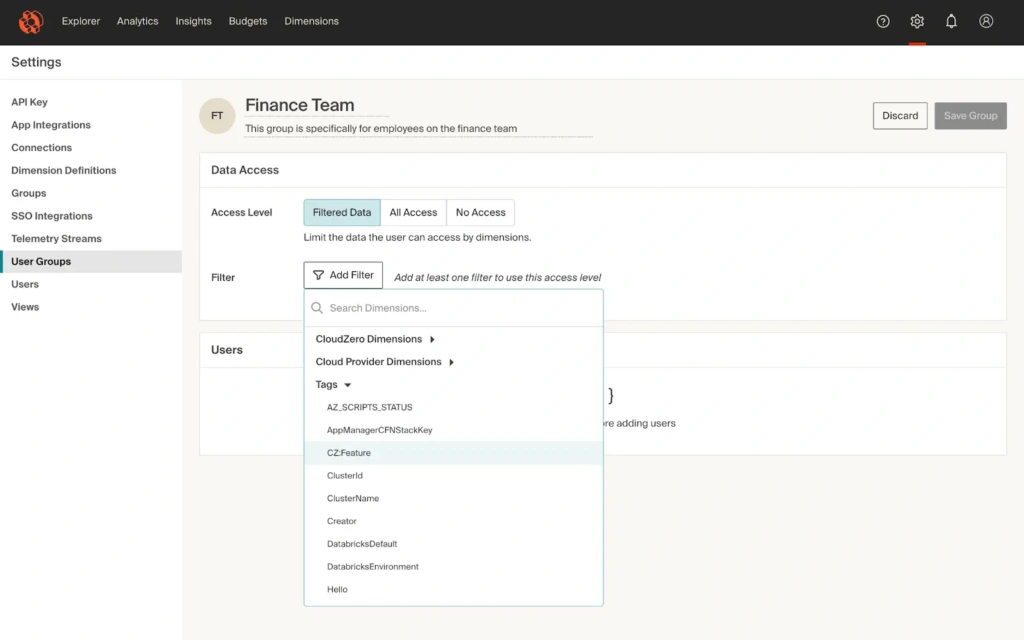This screenshot has height=640, width=1024.
Task: Edit the group description text field
Action: [419, 129]
